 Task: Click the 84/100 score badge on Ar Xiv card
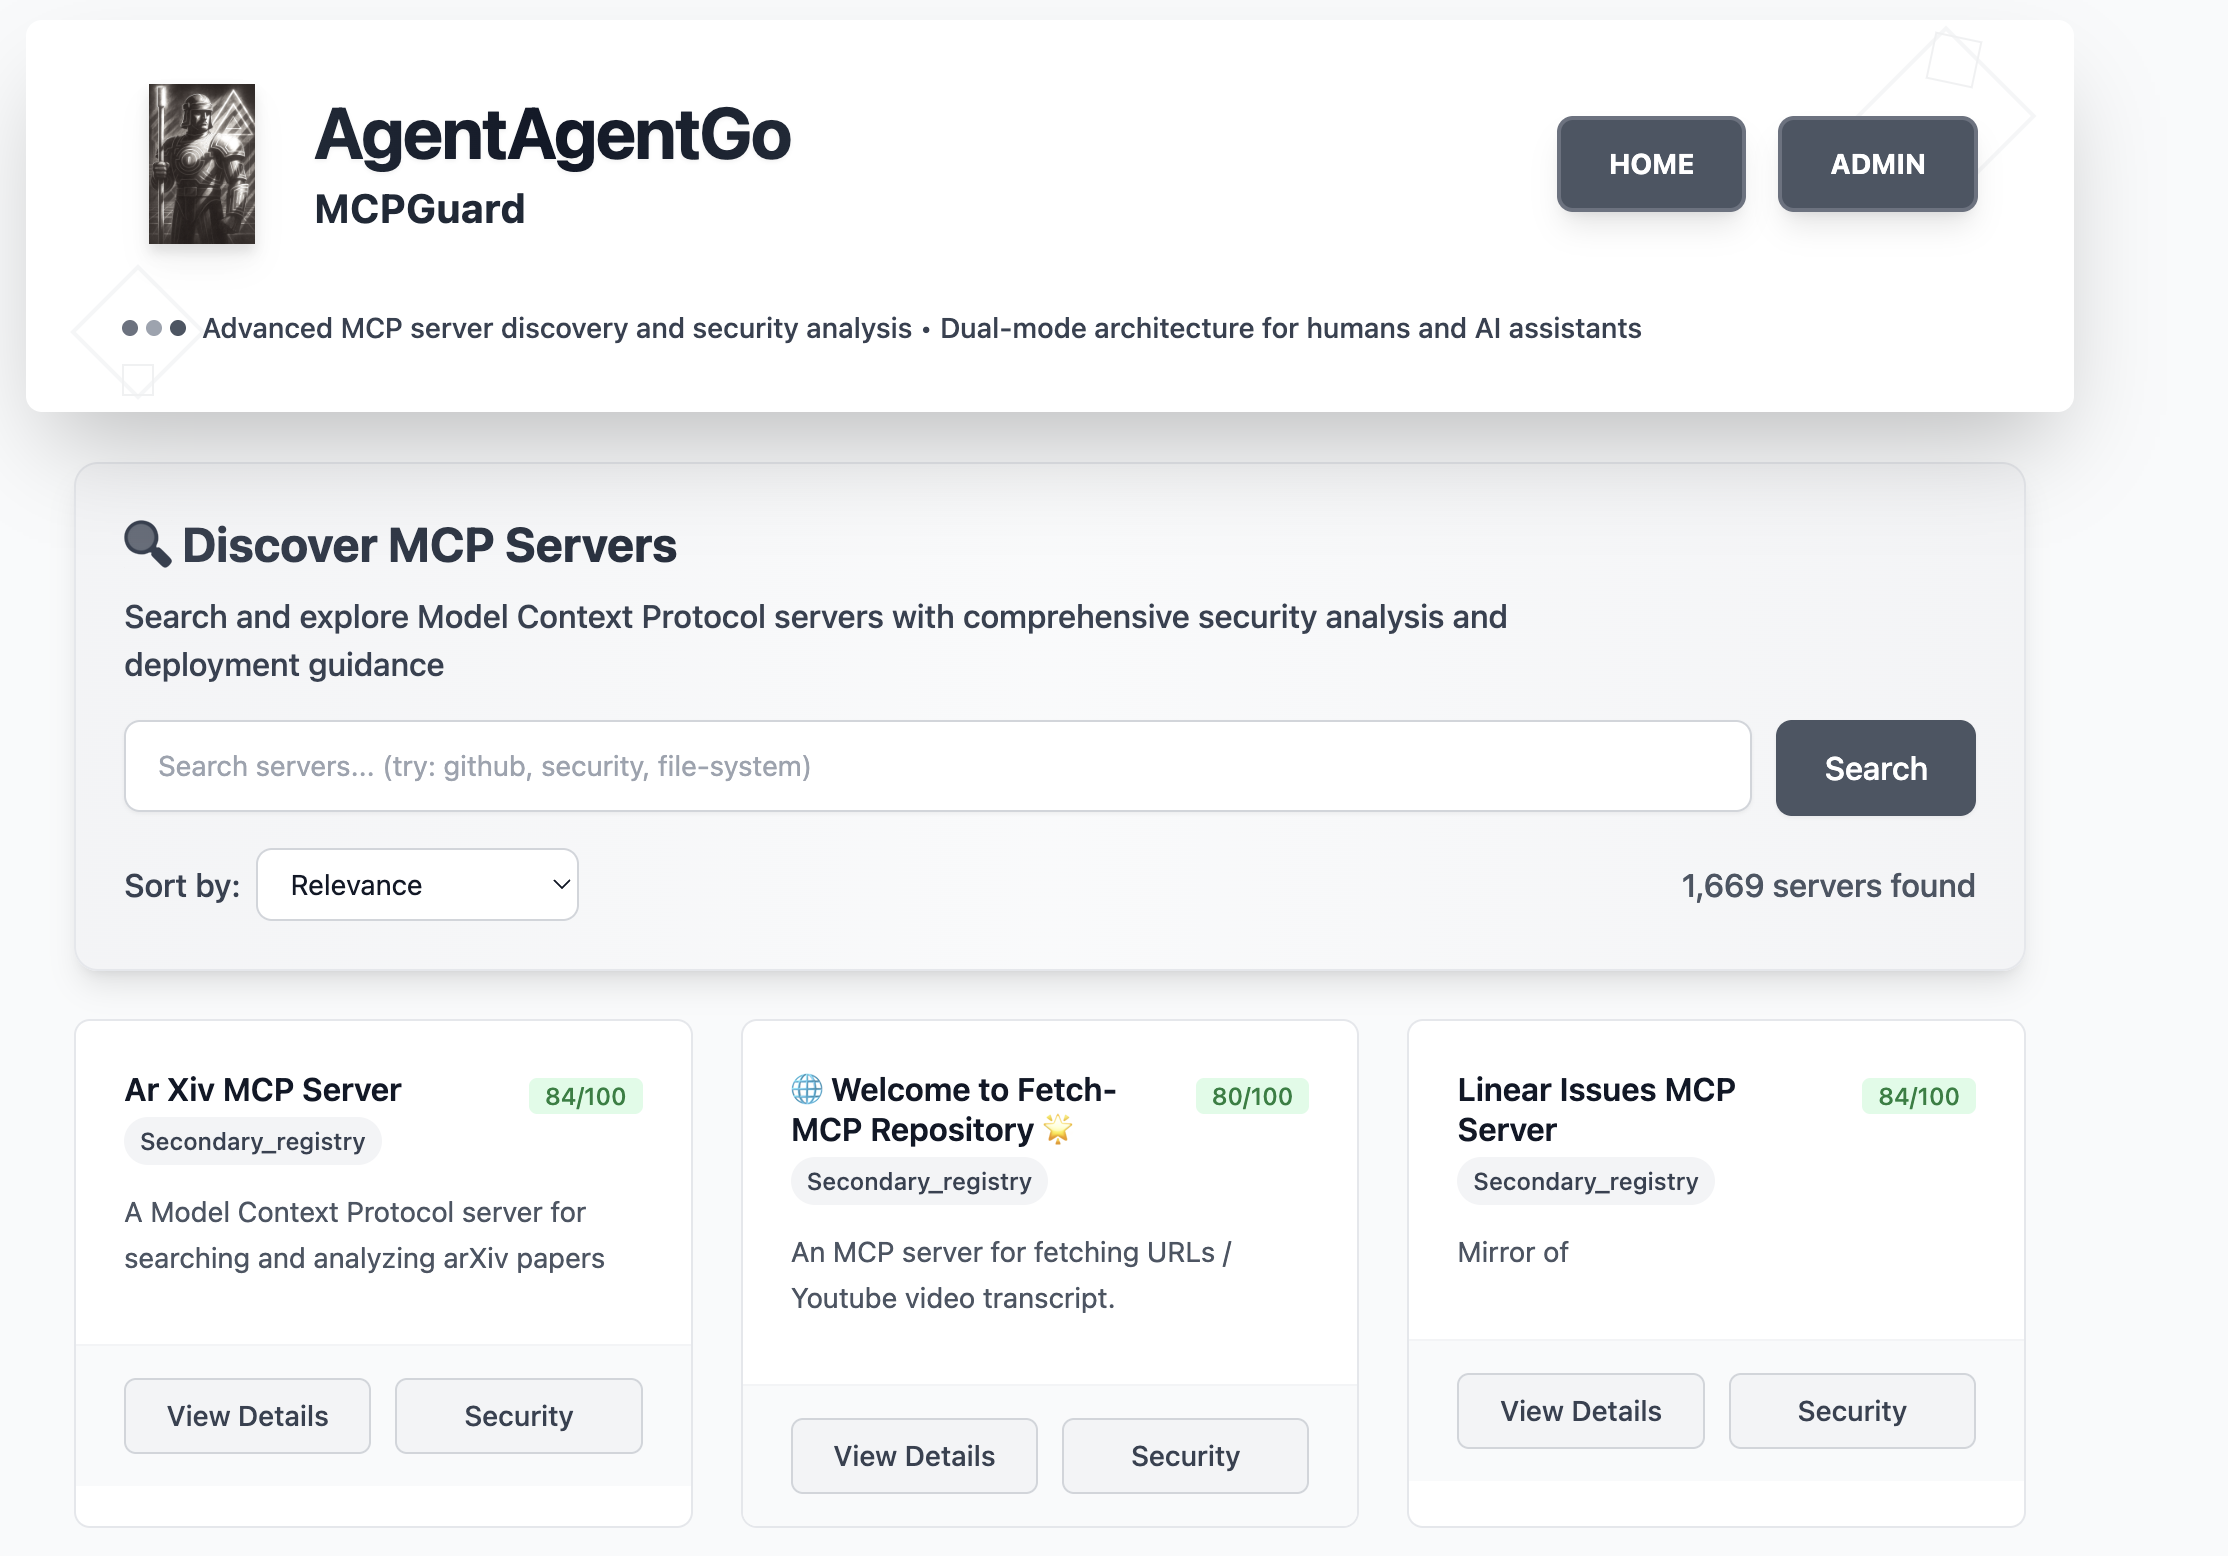(585, 1096)
